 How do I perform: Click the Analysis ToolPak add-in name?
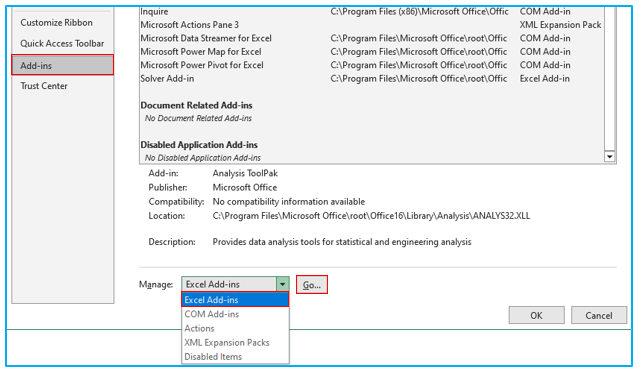coord(245,173)
